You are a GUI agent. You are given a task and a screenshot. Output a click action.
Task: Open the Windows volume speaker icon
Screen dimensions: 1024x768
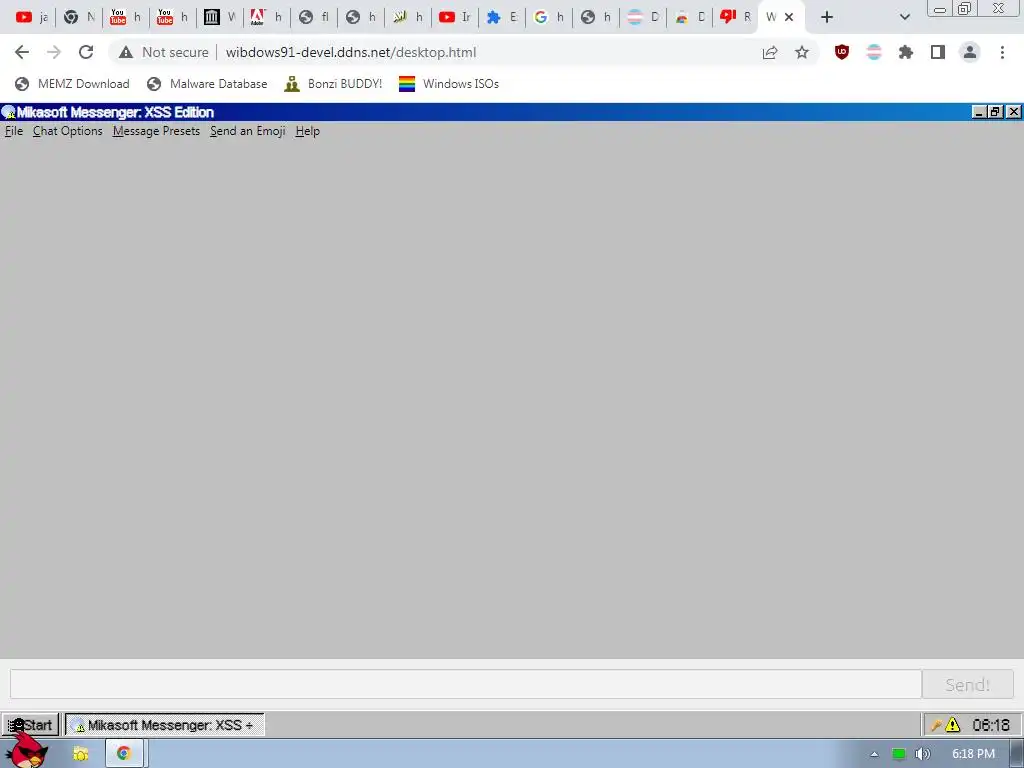tap(923, 754)
